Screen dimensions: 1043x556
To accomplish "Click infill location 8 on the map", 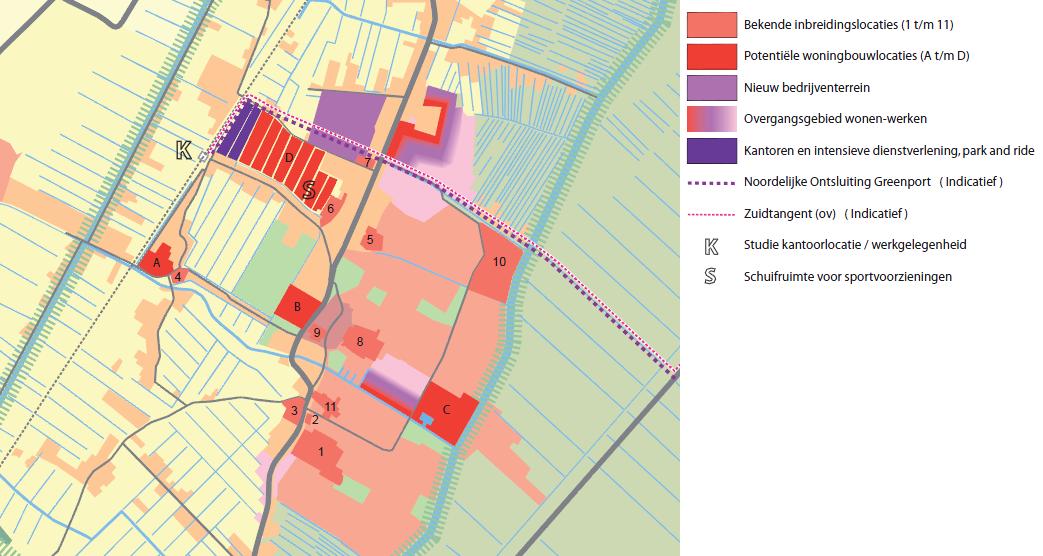I will tap(360, 342).
